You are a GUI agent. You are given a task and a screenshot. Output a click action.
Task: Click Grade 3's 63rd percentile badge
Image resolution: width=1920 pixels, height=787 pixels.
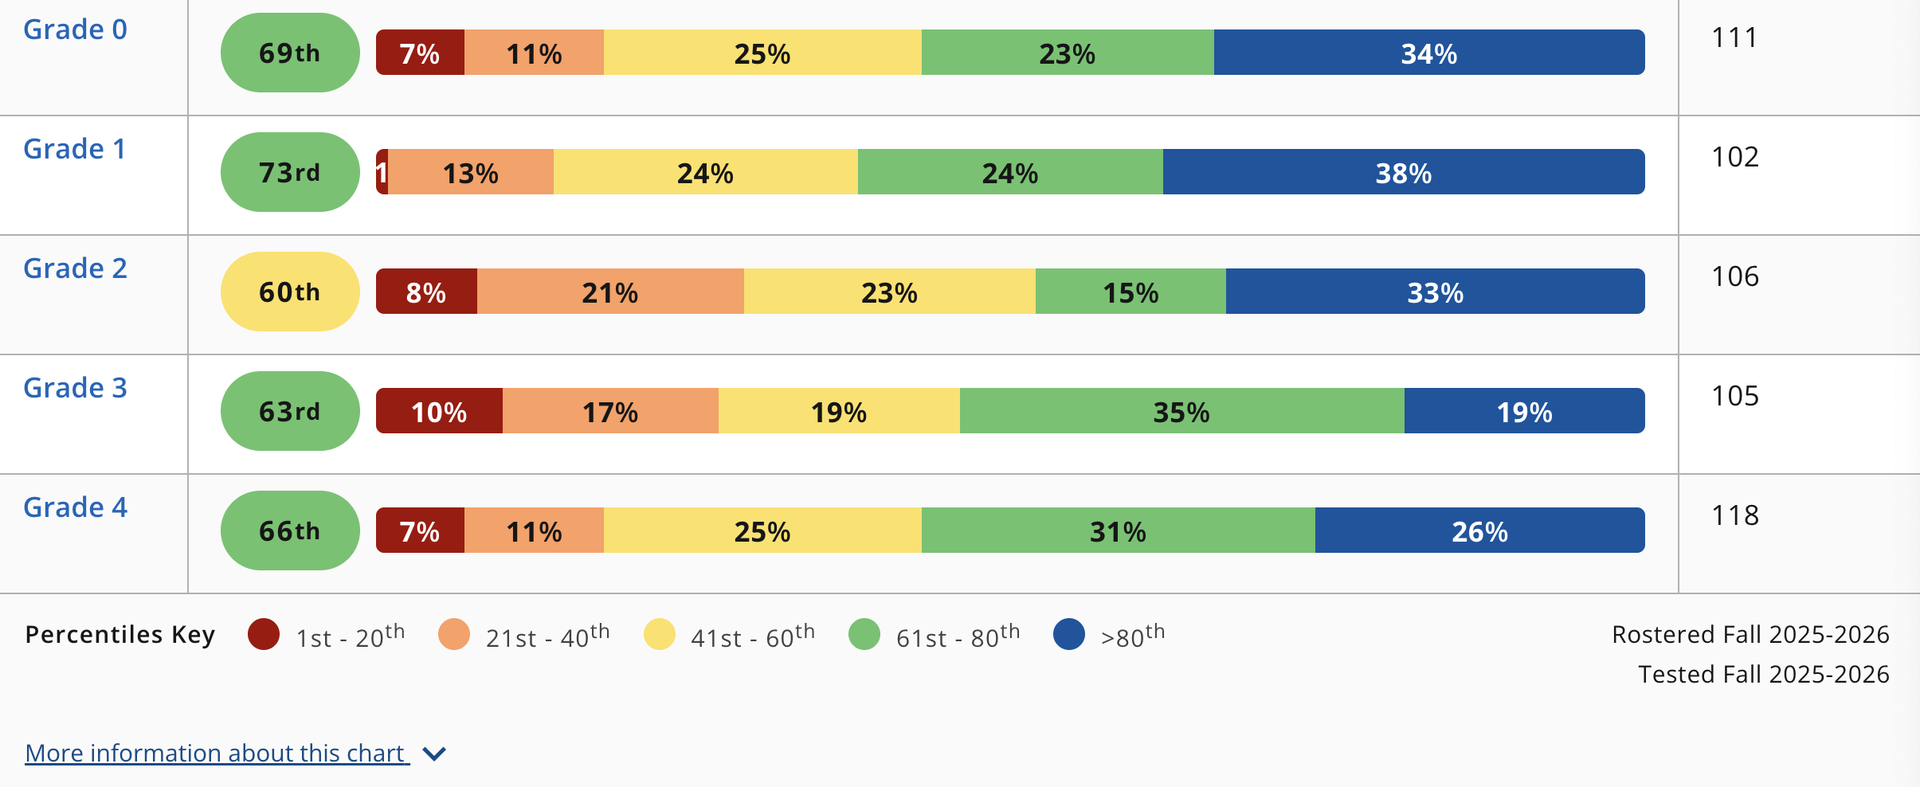click(x=290, y=411)
